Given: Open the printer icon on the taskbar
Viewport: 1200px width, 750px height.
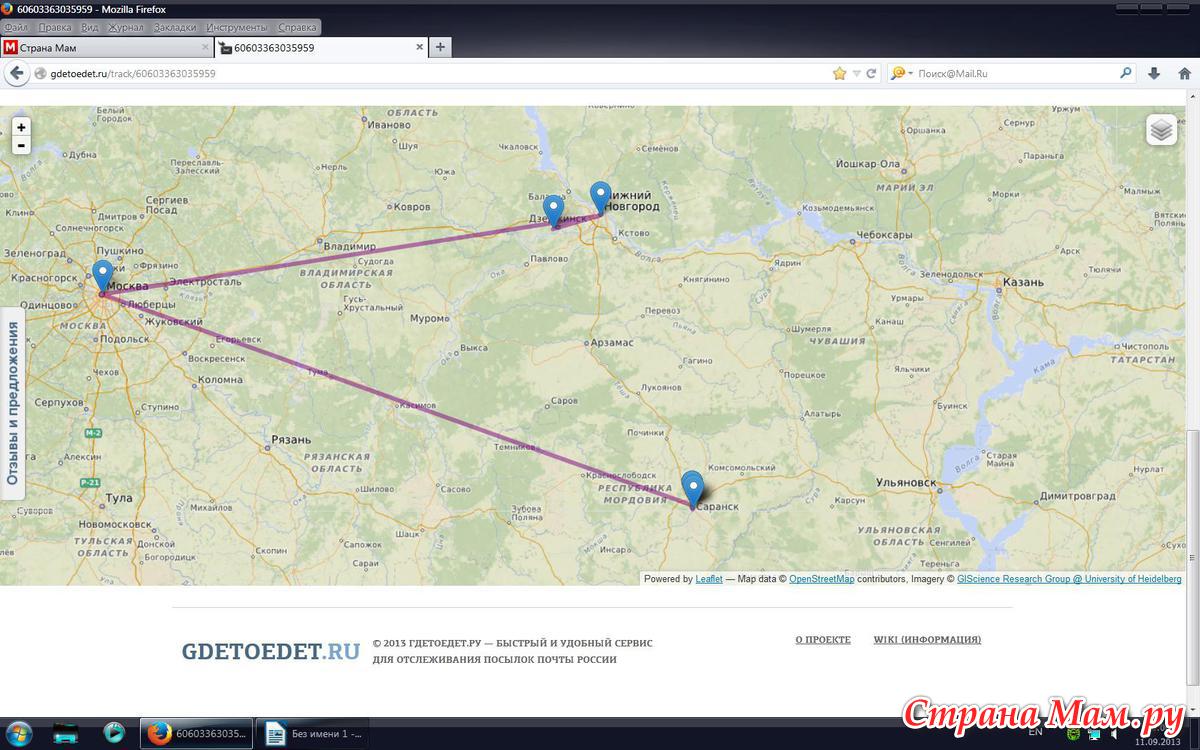Looking at the screenshot, I should 66,733.
